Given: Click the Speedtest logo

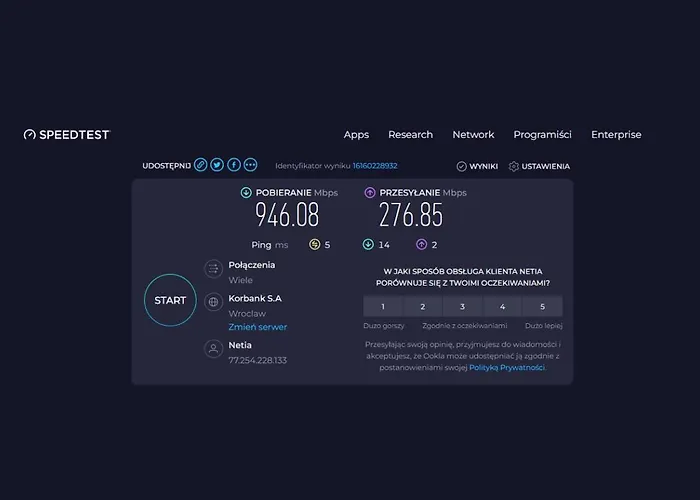Looking at the screenshot, I should pos(66,135).
